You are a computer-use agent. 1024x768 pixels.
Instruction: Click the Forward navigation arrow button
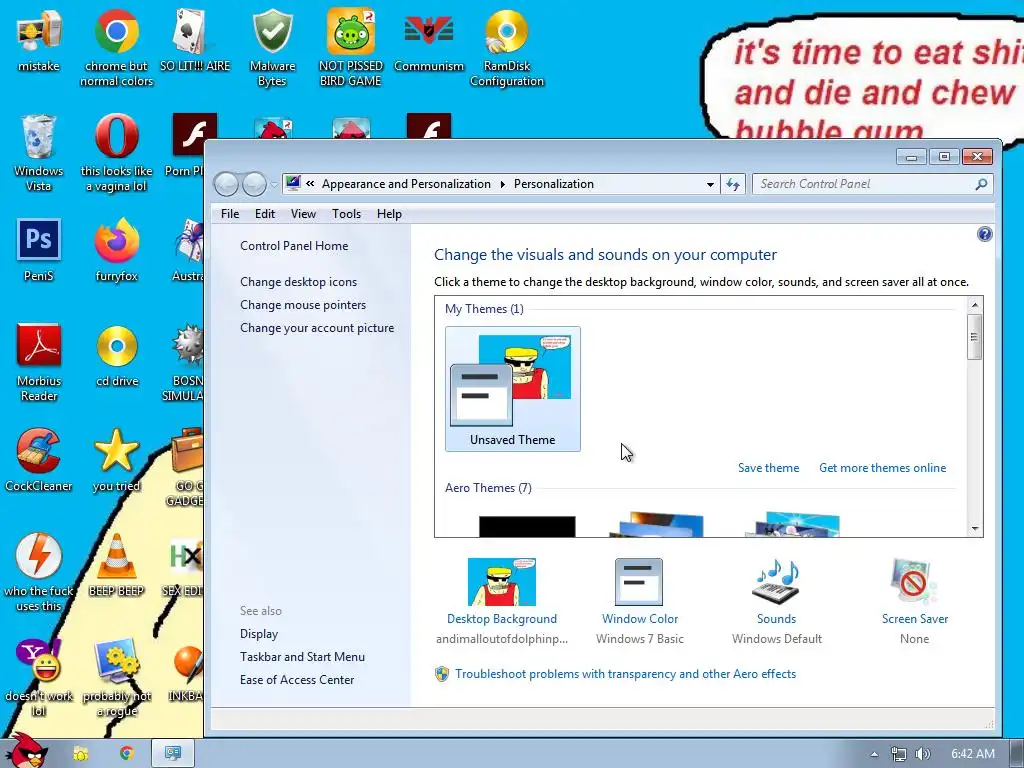pyautogui.click(x=254, y=184)
